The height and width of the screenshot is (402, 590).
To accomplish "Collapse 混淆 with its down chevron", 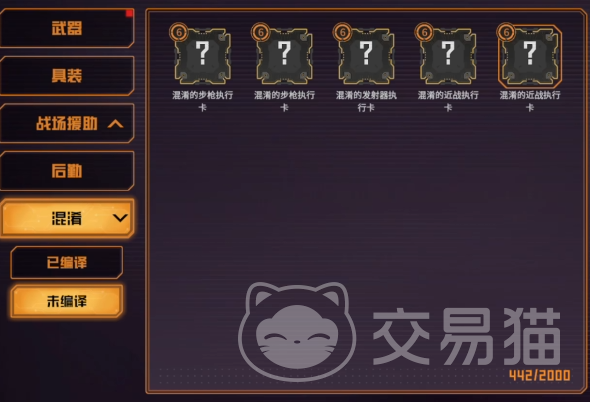I will click(x=120, y=218).
